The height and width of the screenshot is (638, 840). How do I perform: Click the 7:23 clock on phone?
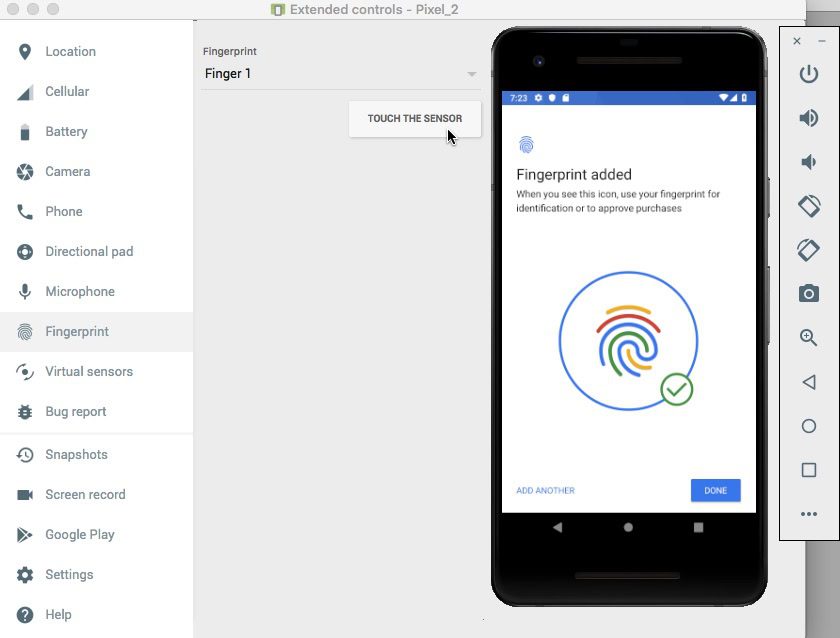pos(519,98)
